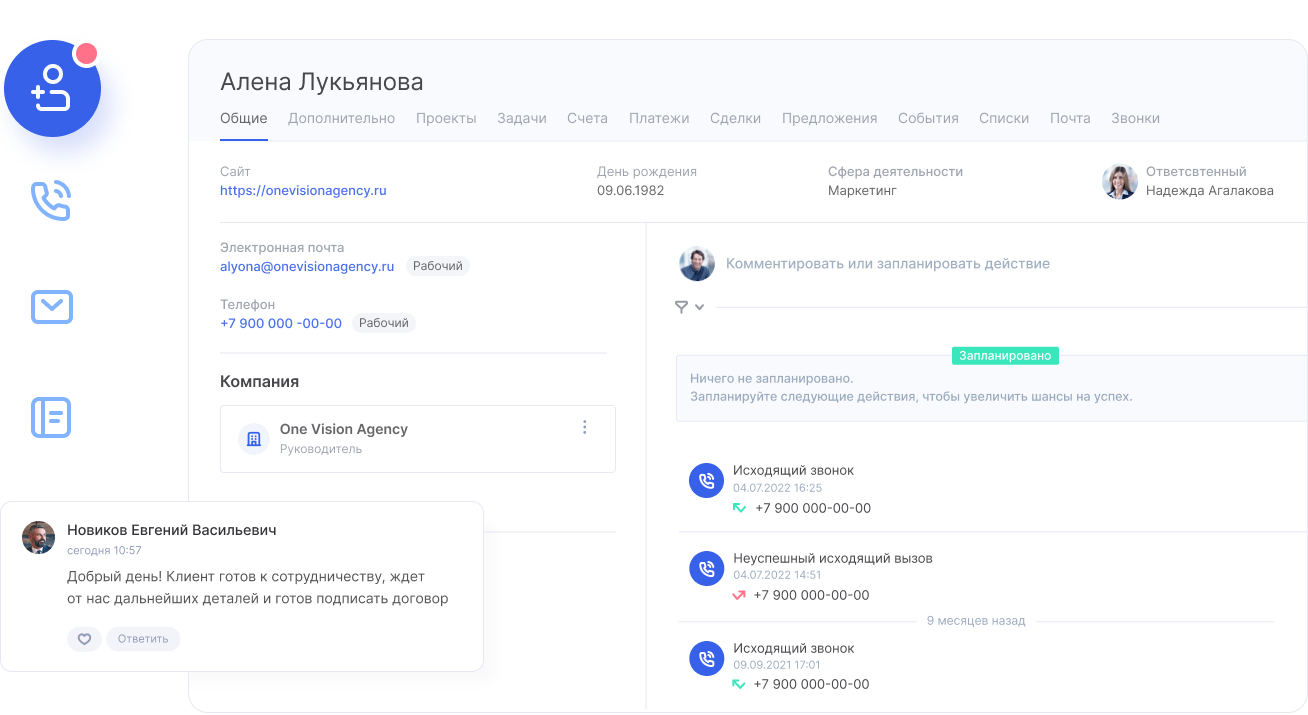Click the add contact icon with red badge
The height and width of the screenshot is (715, 1308).
point(53,88)
